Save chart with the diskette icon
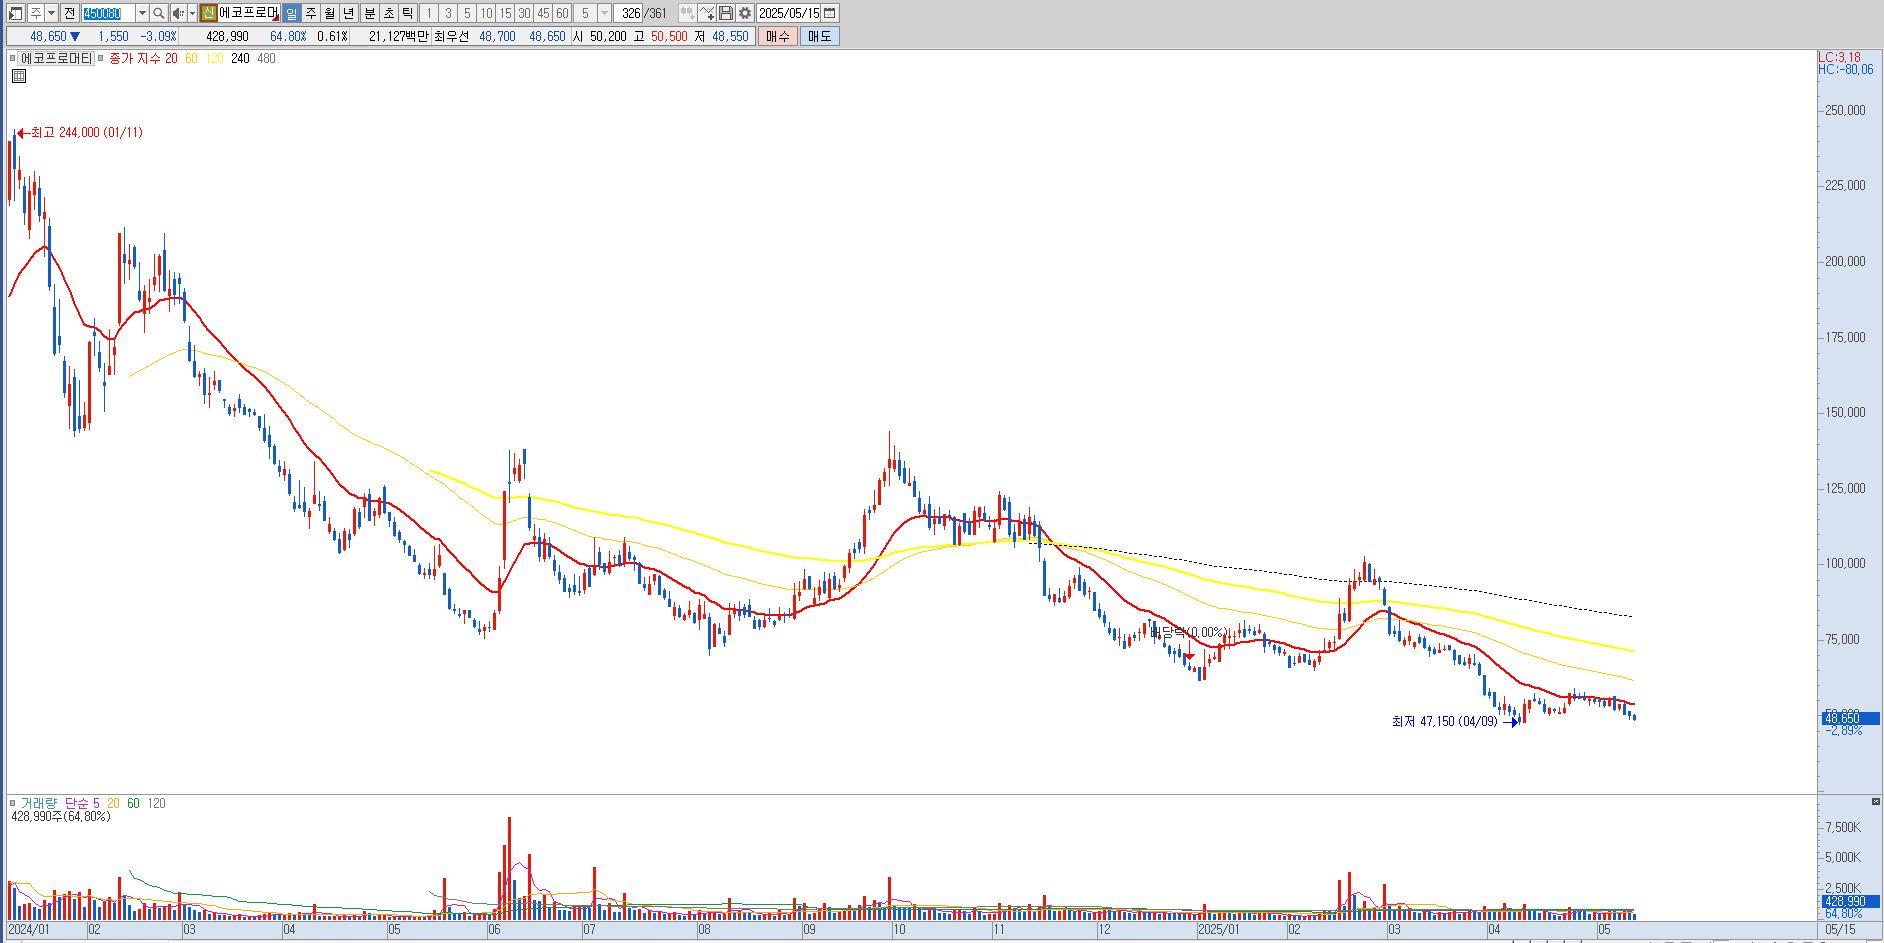This screenshot has width=1884, height=943. coord(726,13)
